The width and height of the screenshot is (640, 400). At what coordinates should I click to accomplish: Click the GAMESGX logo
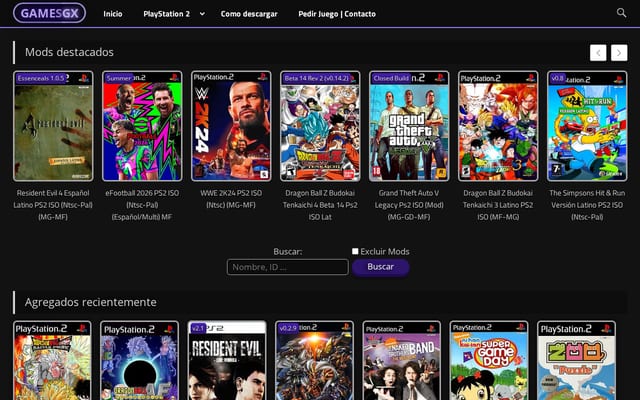pos(49,13)
